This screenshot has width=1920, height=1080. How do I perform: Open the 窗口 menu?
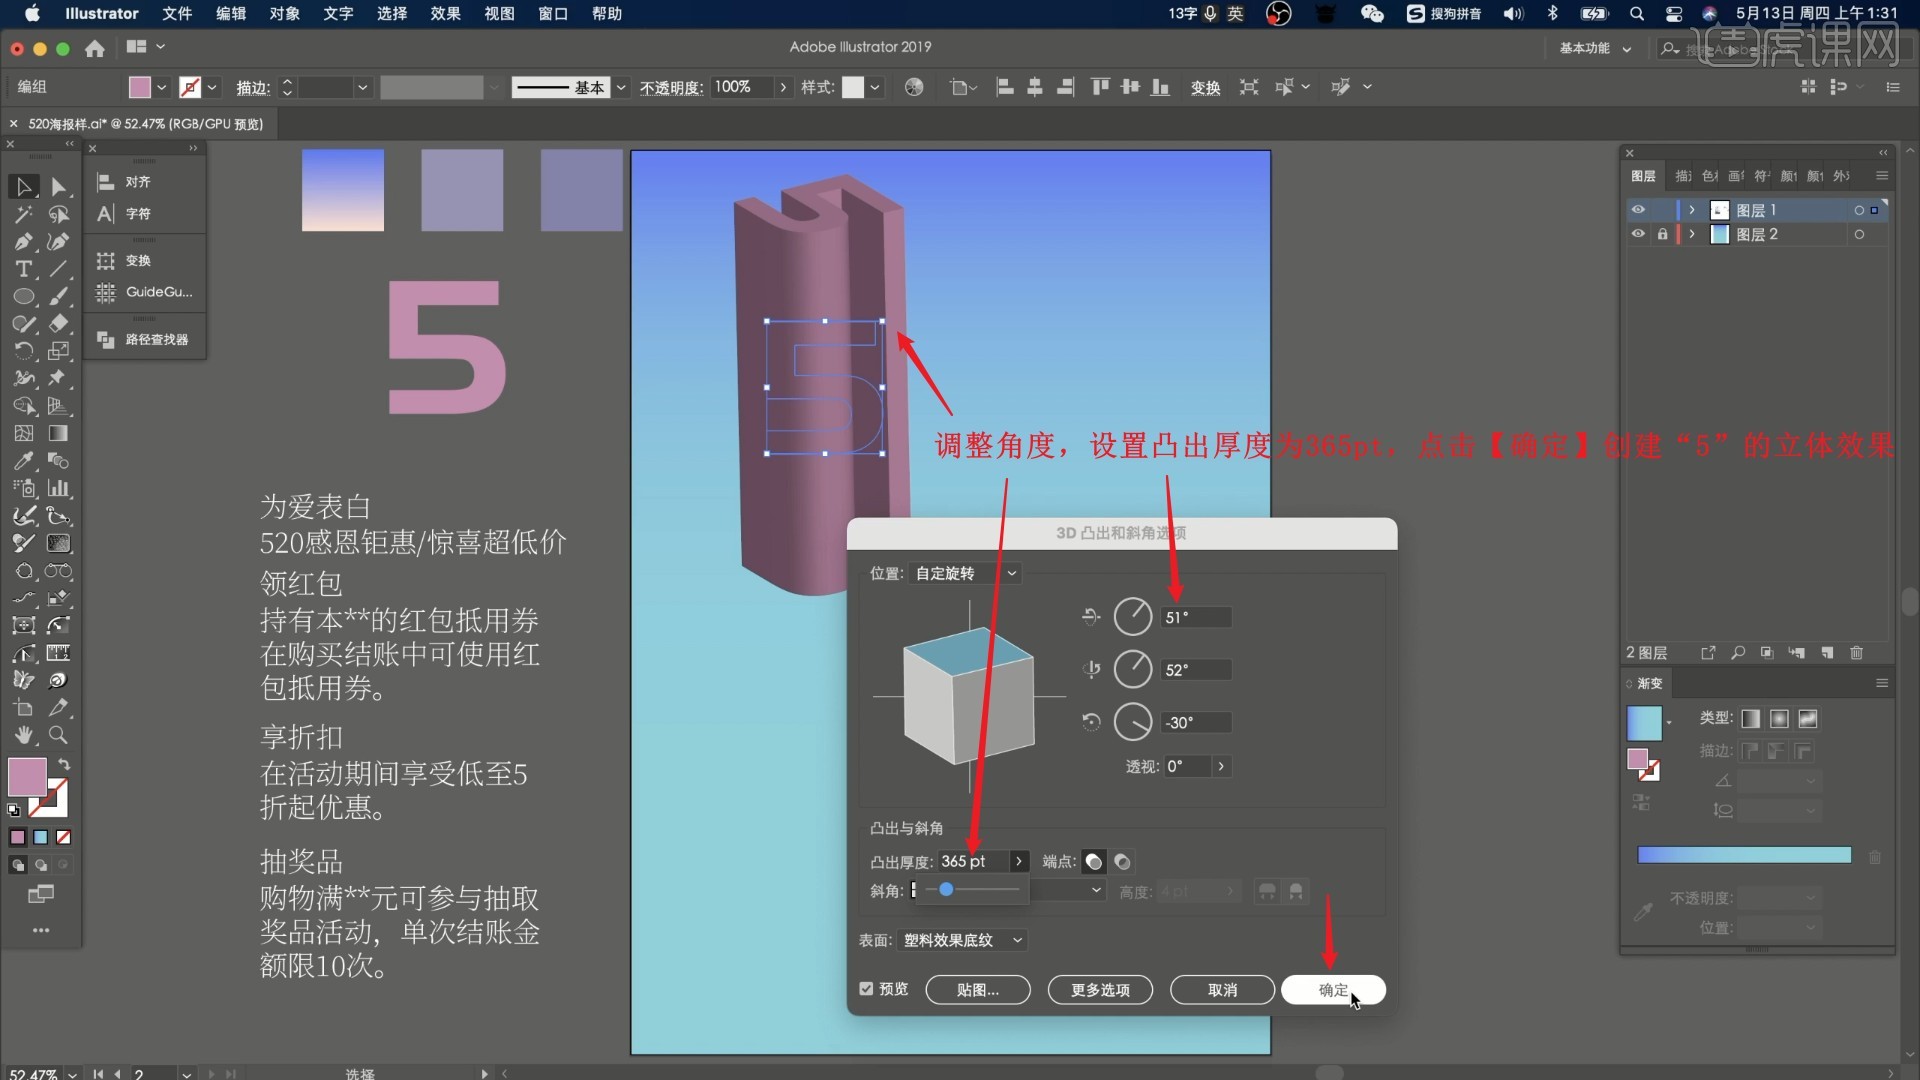(552, 13)
